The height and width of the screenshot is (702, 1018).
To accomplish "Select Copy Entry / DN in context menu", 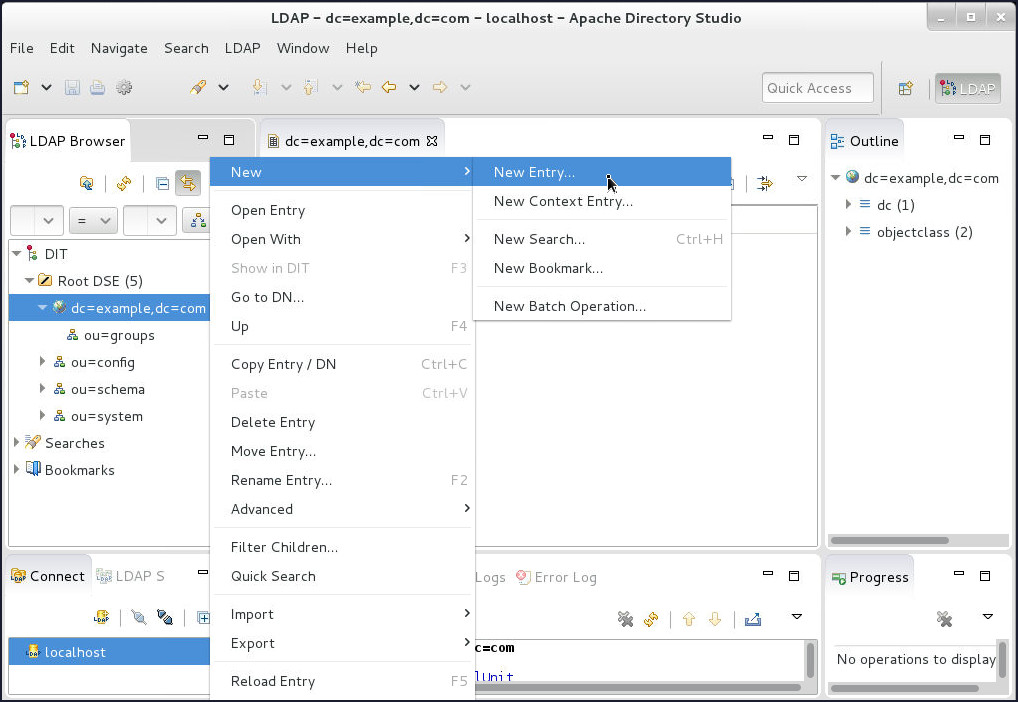I will click(342, 364).
